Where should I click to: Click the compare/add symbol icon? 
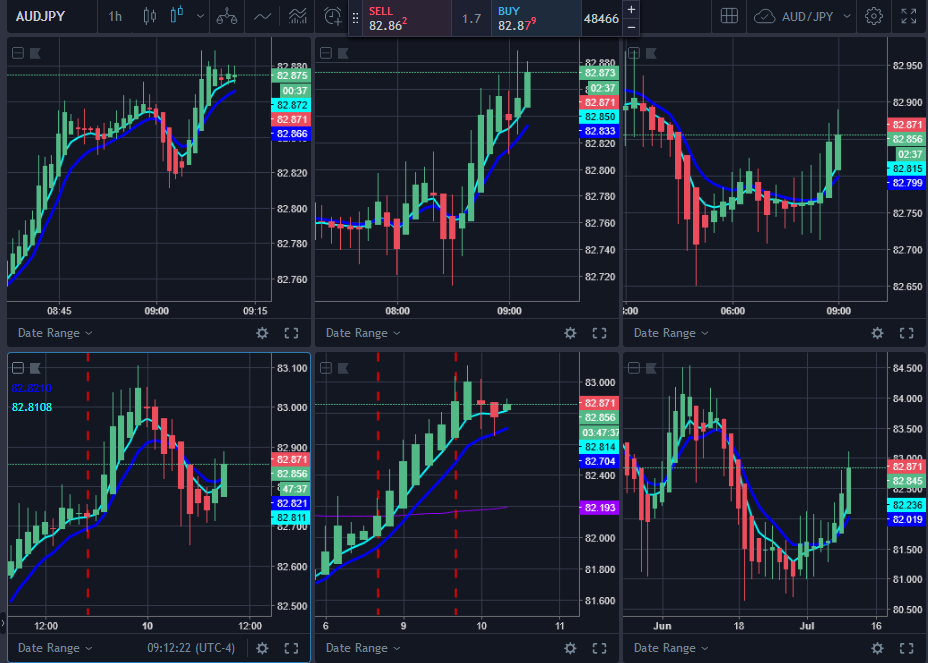click(227, 16)
